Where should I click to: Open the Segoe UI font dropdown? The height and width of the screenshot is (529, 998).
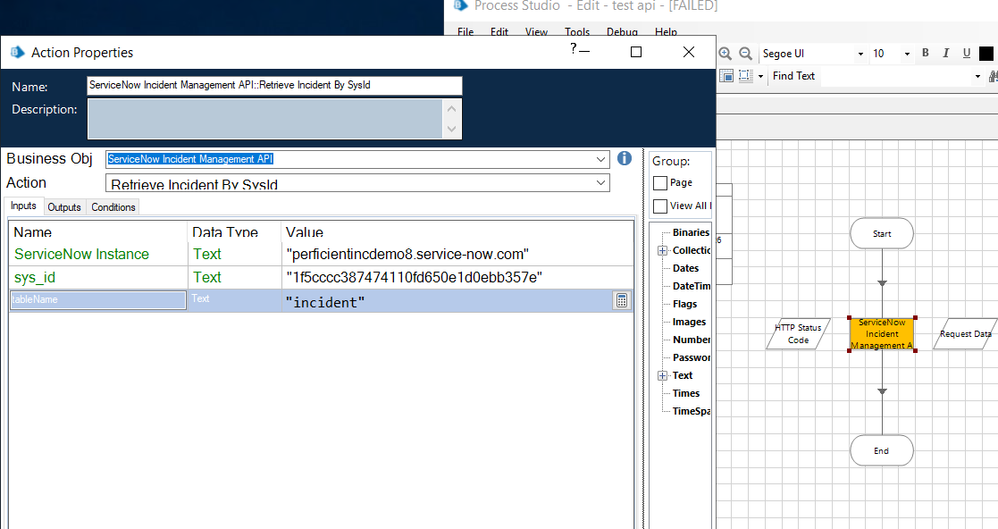tap(861, 54)
